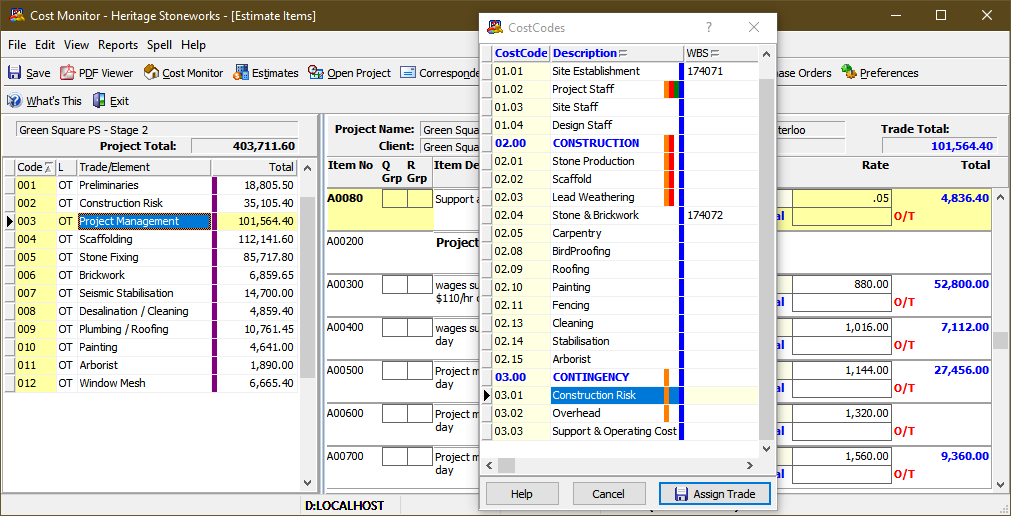Click the CostCodes dialog title icon

[495, 27]
